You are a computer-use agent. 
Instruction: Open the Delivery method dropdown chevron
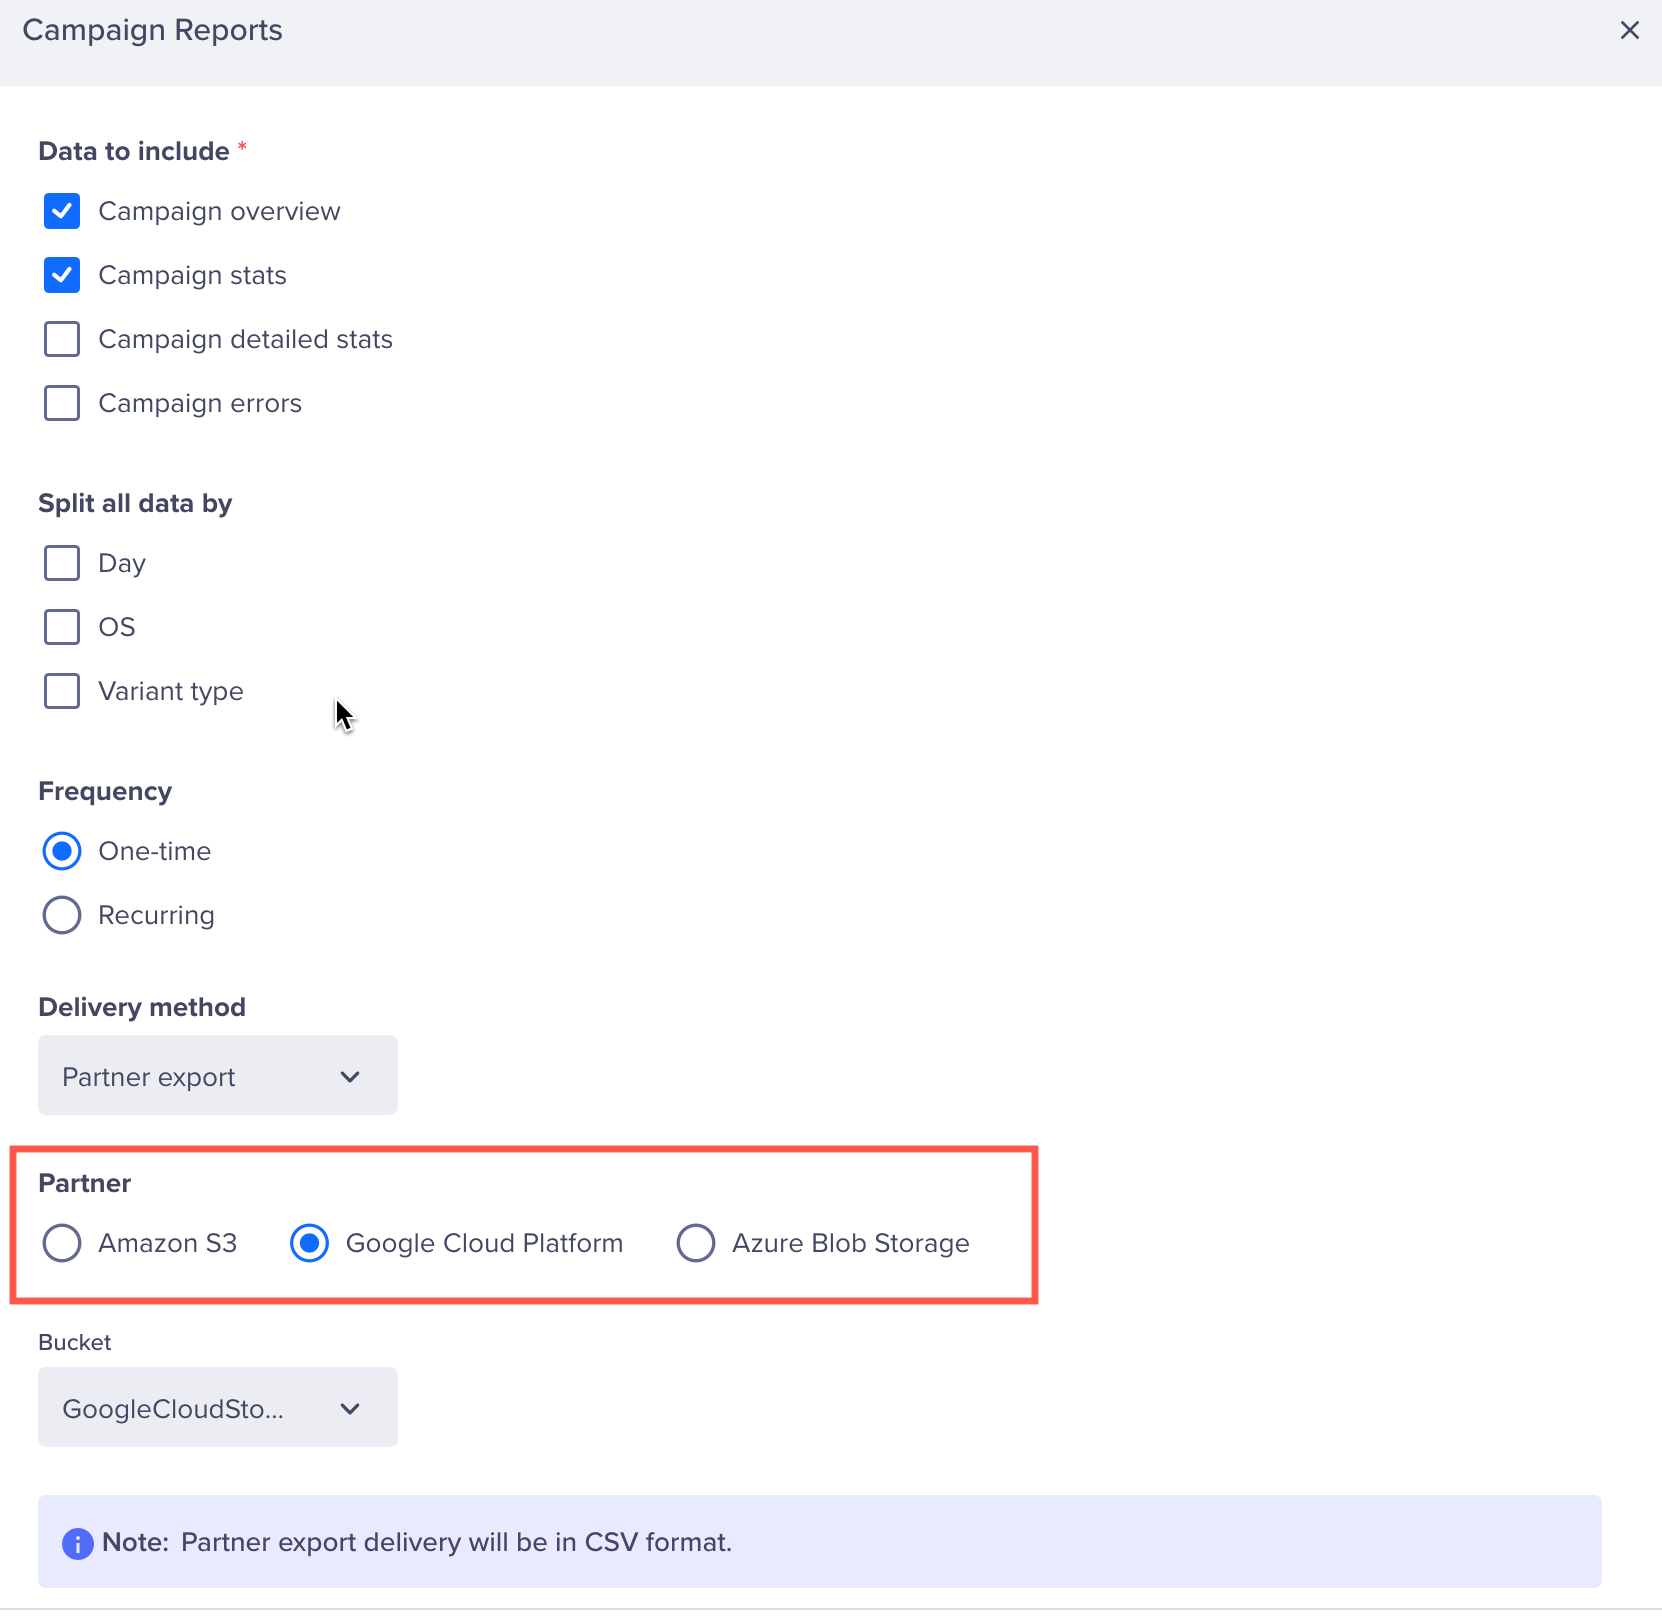(349, 1076)
